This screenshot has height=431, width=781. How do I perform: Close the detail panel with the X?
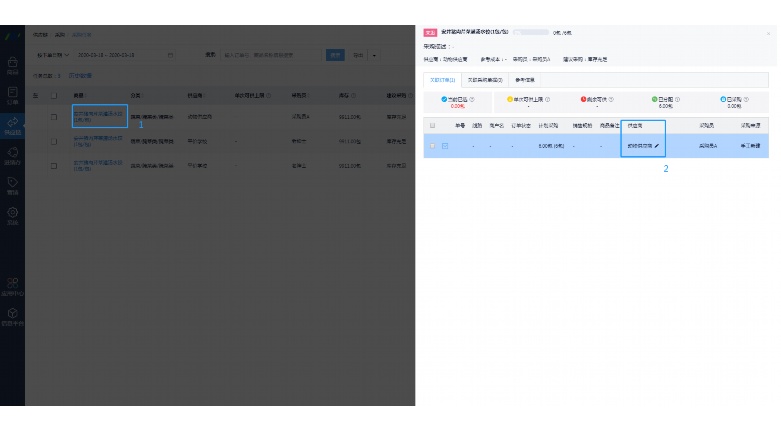(769, 33)
